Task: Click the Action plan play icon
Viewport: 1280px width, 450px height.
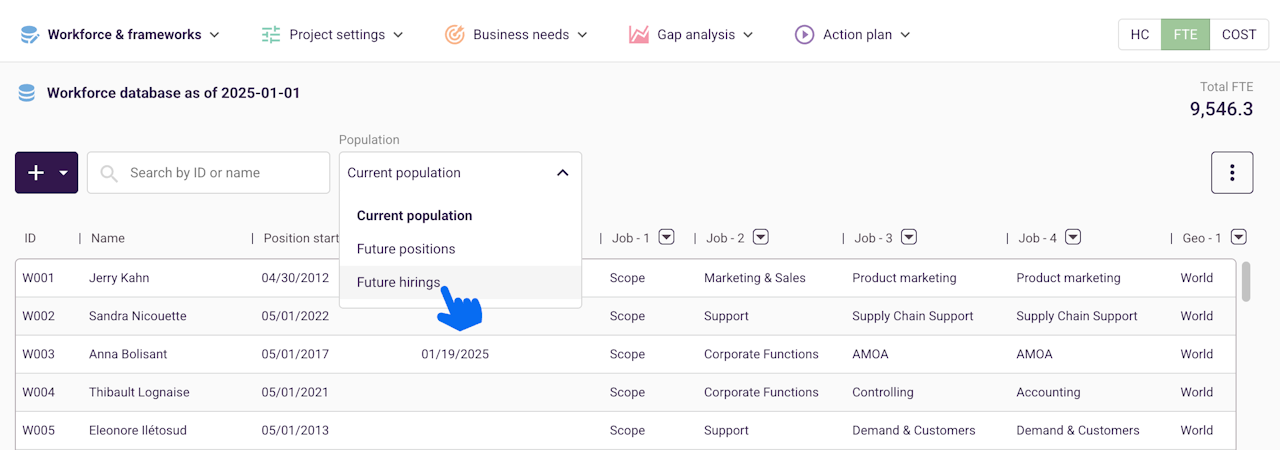Action: click(804, 35)
